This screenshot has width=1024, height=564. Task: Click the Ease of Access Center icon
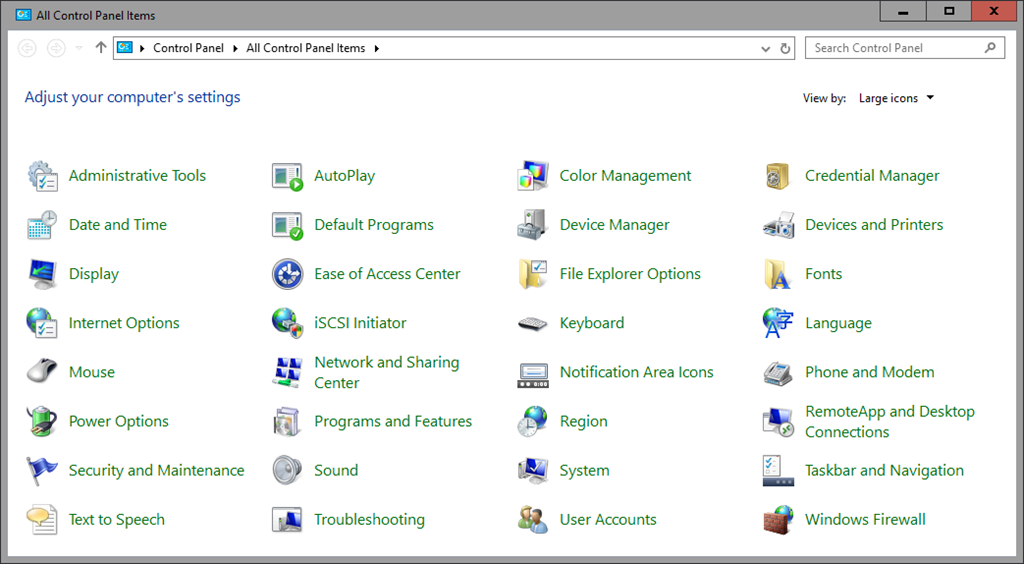(x=287, y=274)
